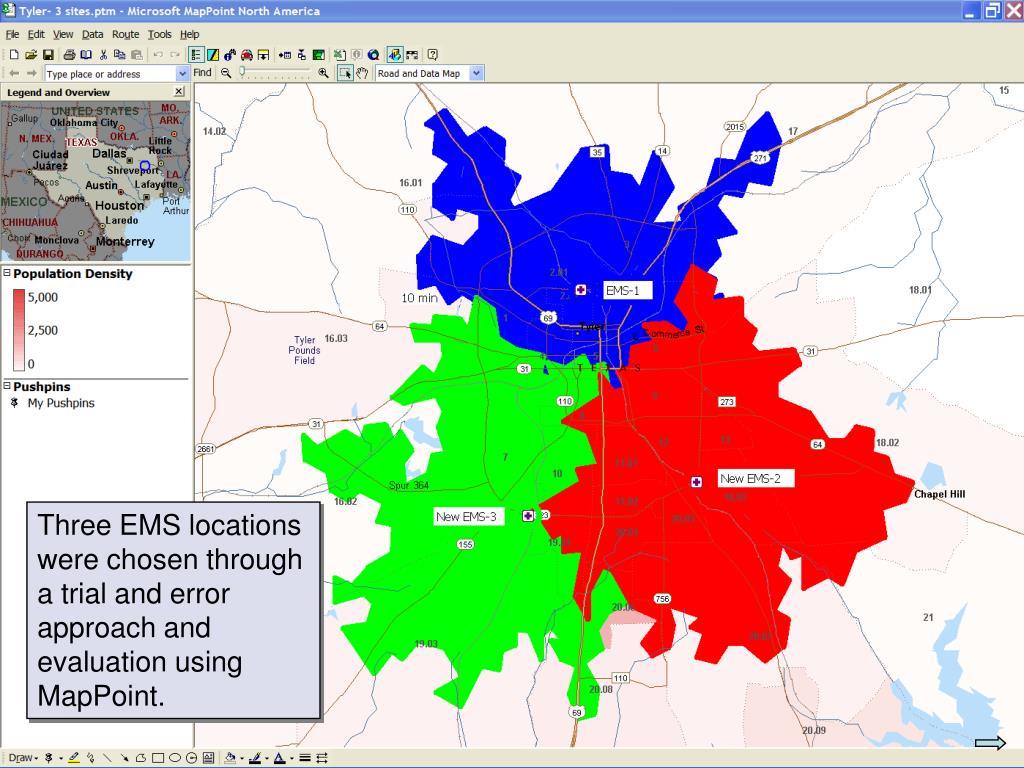Image resolution: width=1024 pixels, height=768 pixels.
Task: Toggle the Map Settings button left of Help
Action: click(x=411, y=55)
